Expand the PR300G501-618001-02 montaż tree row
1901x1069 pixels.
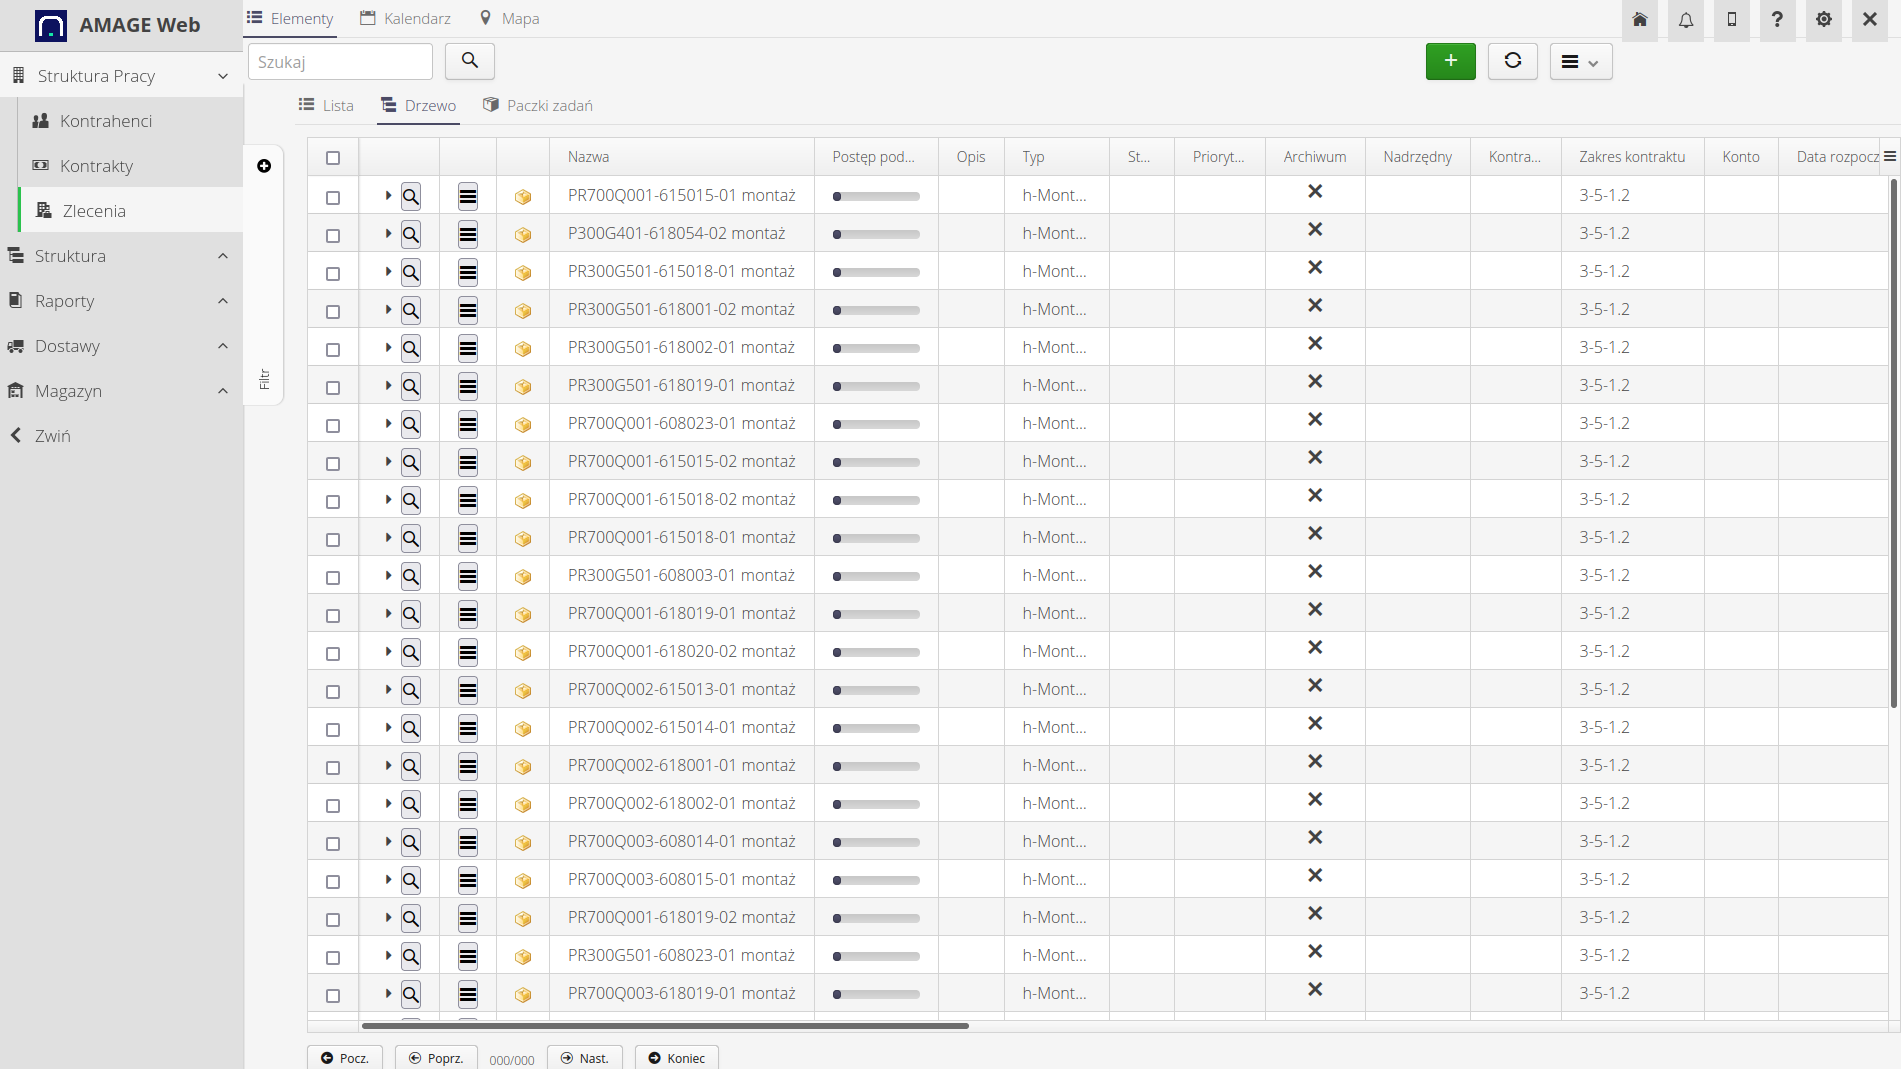point(388,310)
